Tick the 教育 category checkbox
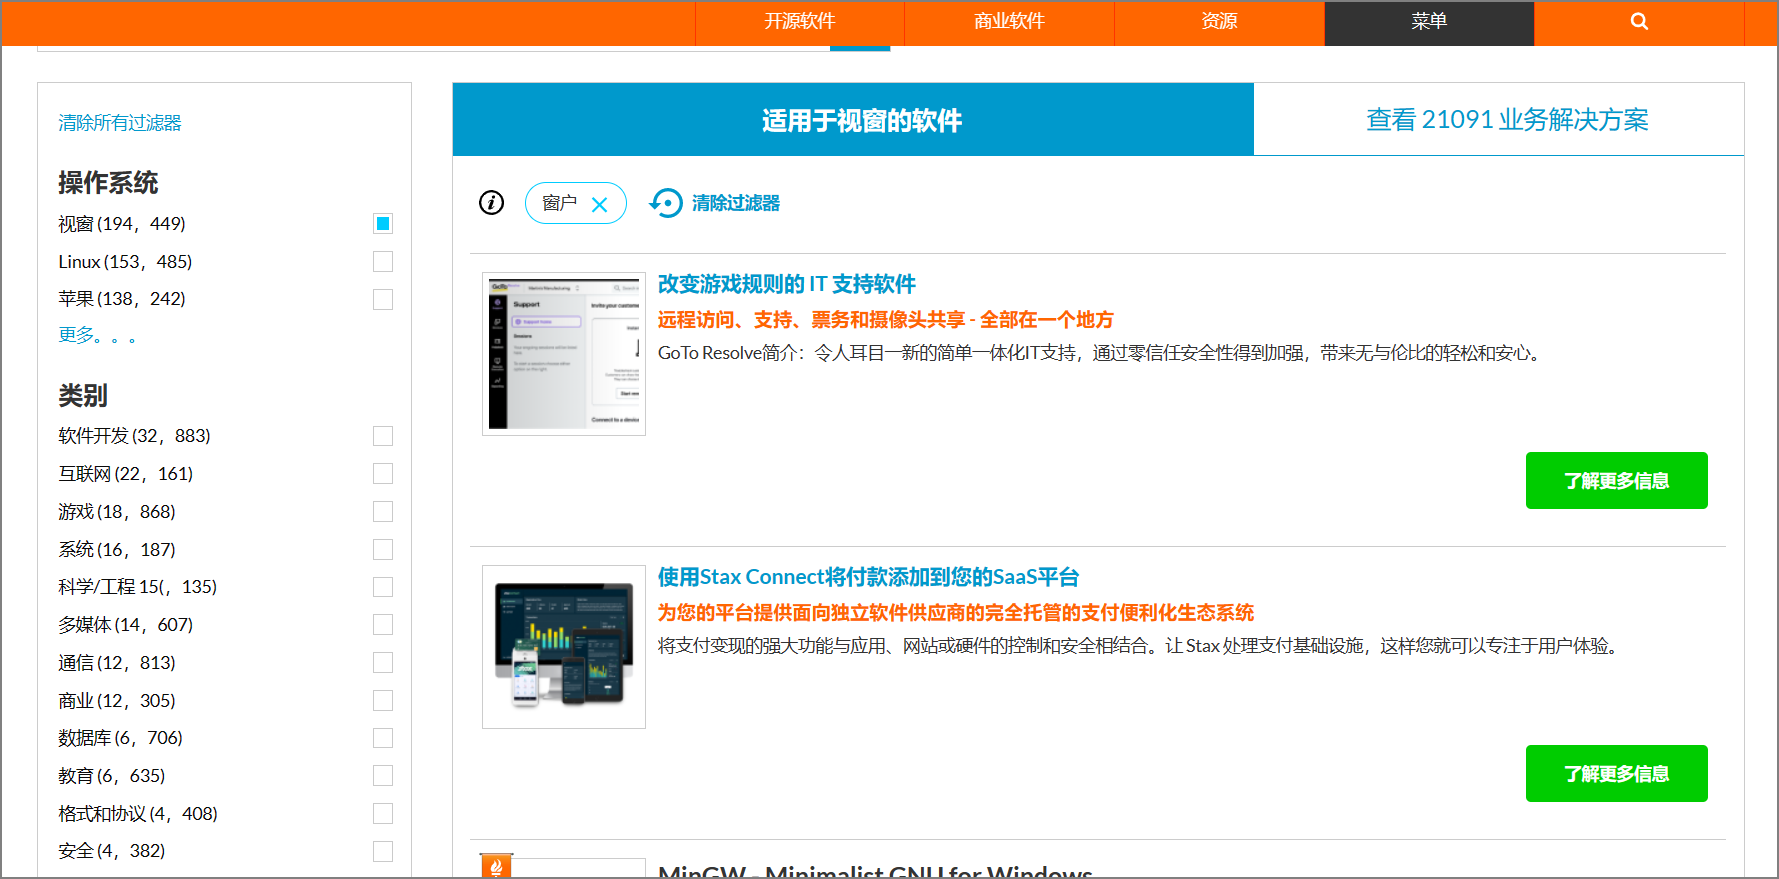Screen dimensions: 1779x879 (x=383, y=775)
